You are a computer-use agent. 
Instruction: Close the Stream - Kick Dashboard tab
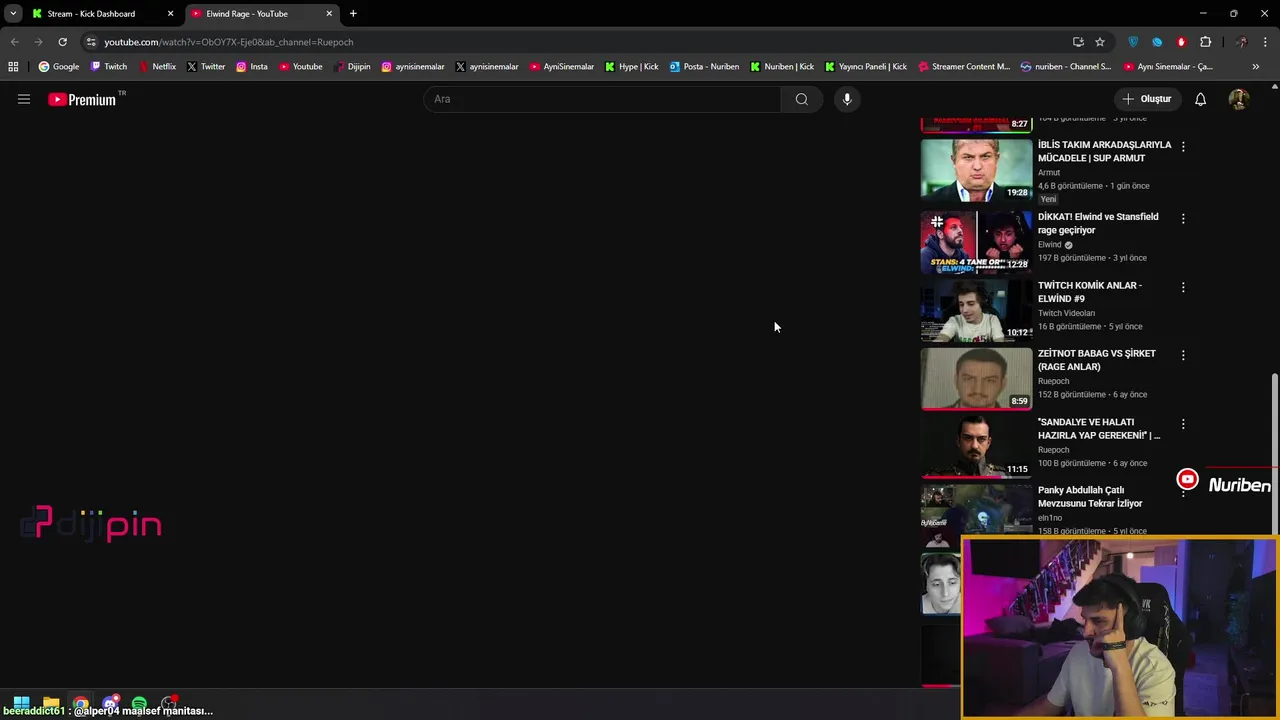point(170,14)
